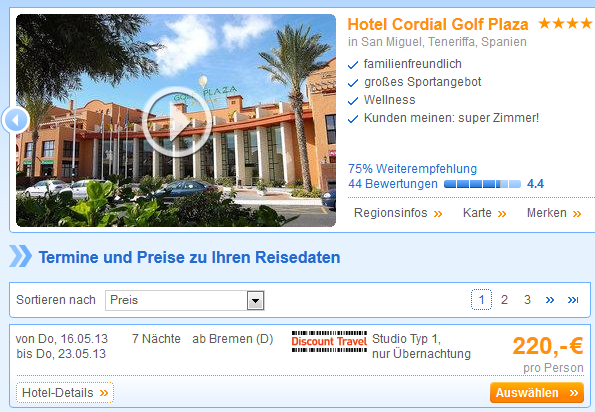Image resolution: width=595 pixels, height=412 pixels.
Task: Click the Discount Travel logo
Action: (329, 341)
